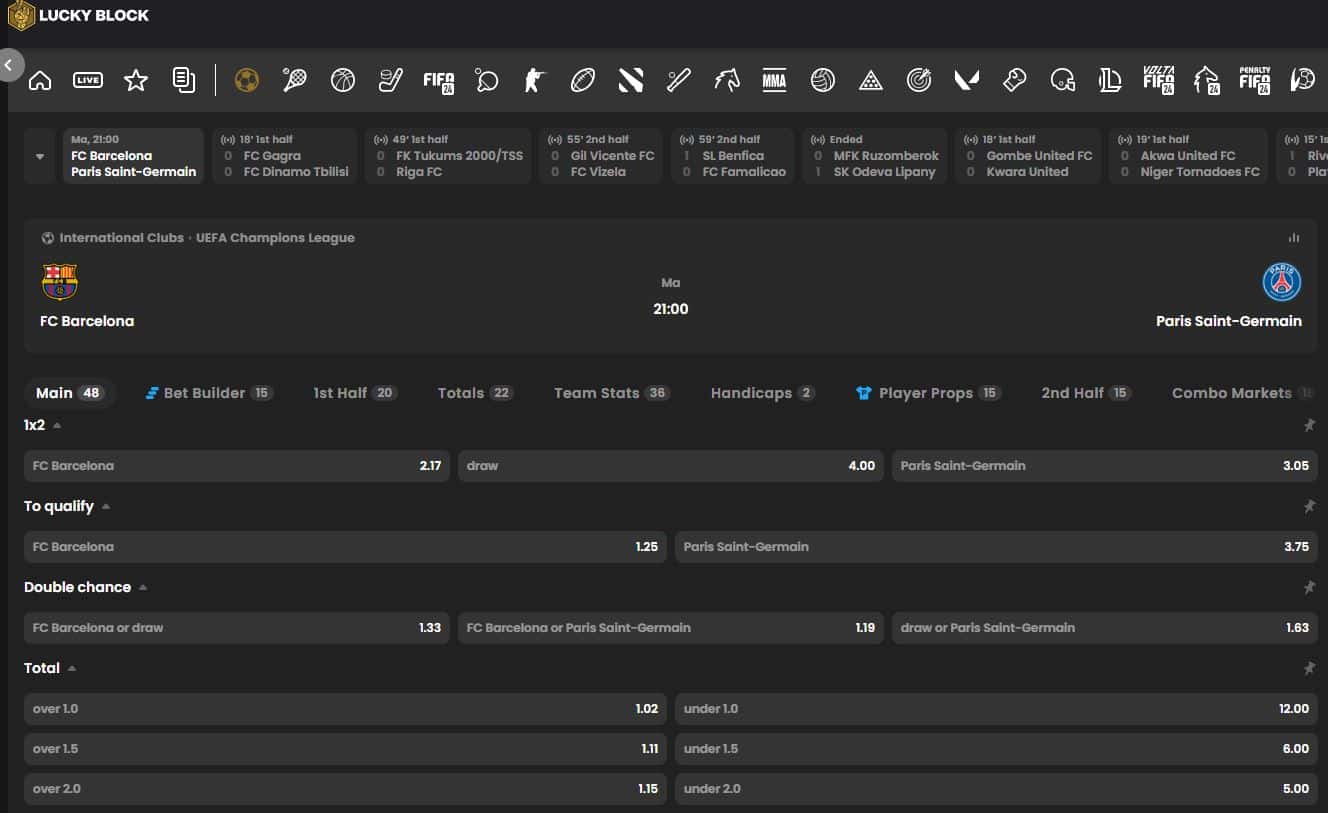Bet on draw at 4.00
This screenshot has height=813, width=1328.
click(x=671, y=466)
